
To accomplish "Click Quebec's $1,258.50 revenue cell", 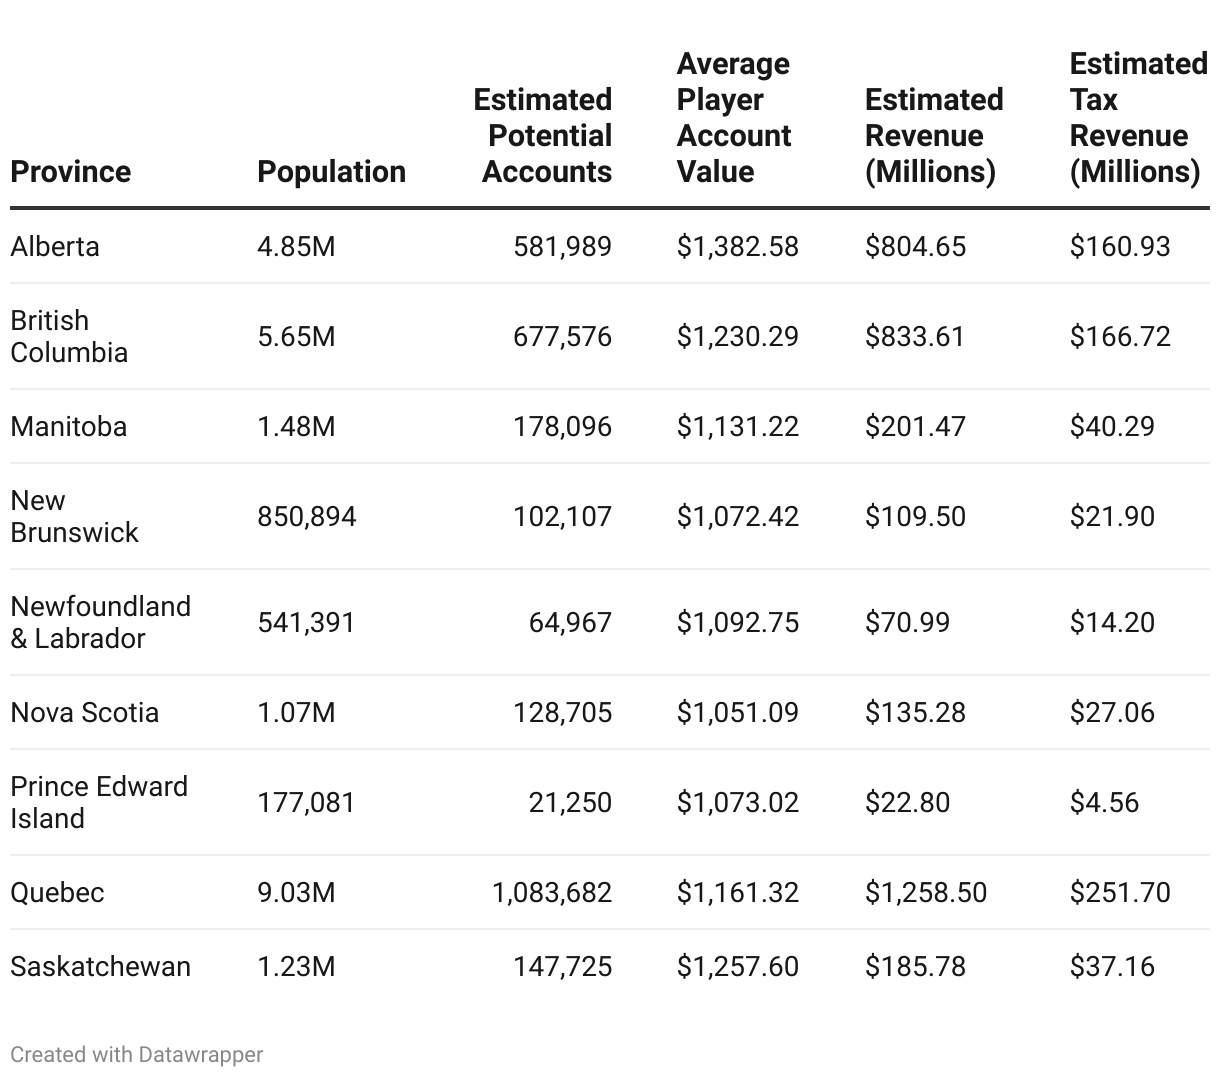I will [925, 892].
